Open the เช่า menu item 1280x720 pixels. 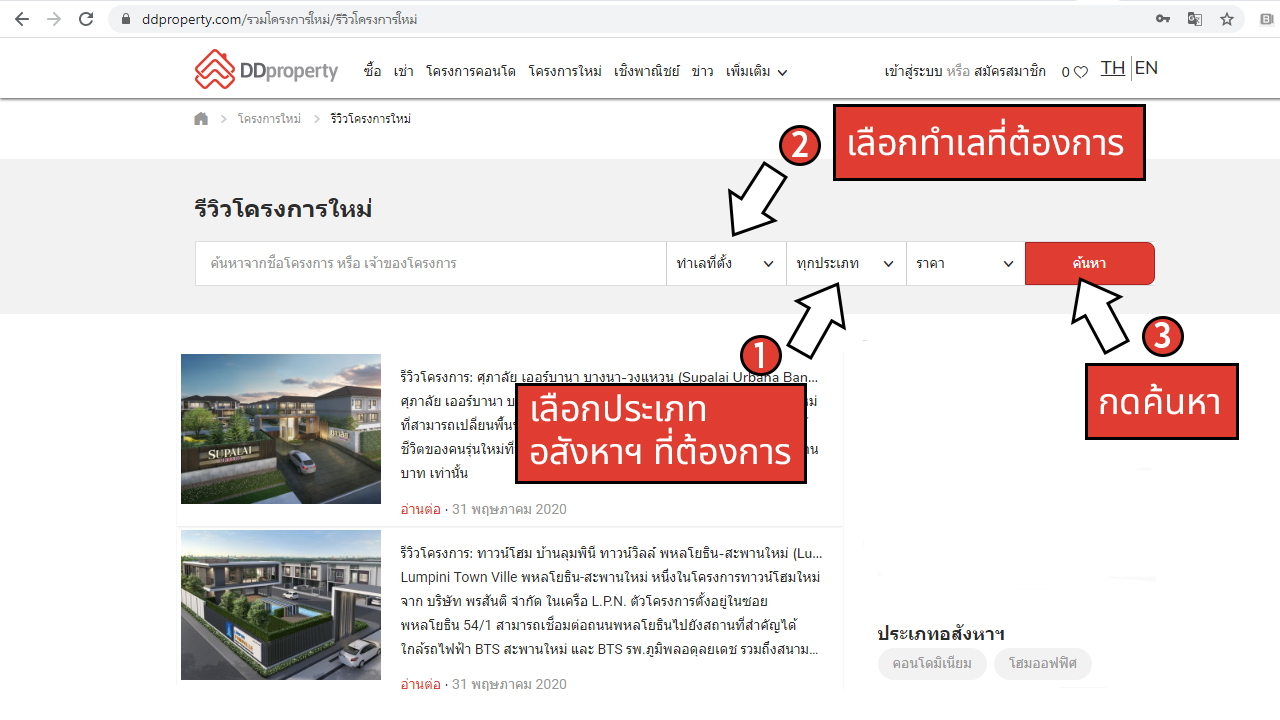[404, 71]
